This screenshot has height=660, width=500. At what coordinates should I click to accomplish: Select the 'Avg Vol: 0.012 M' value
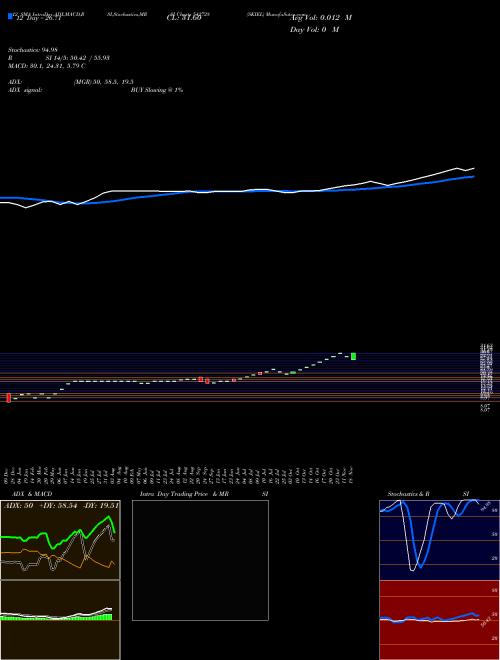coord(321,18)
